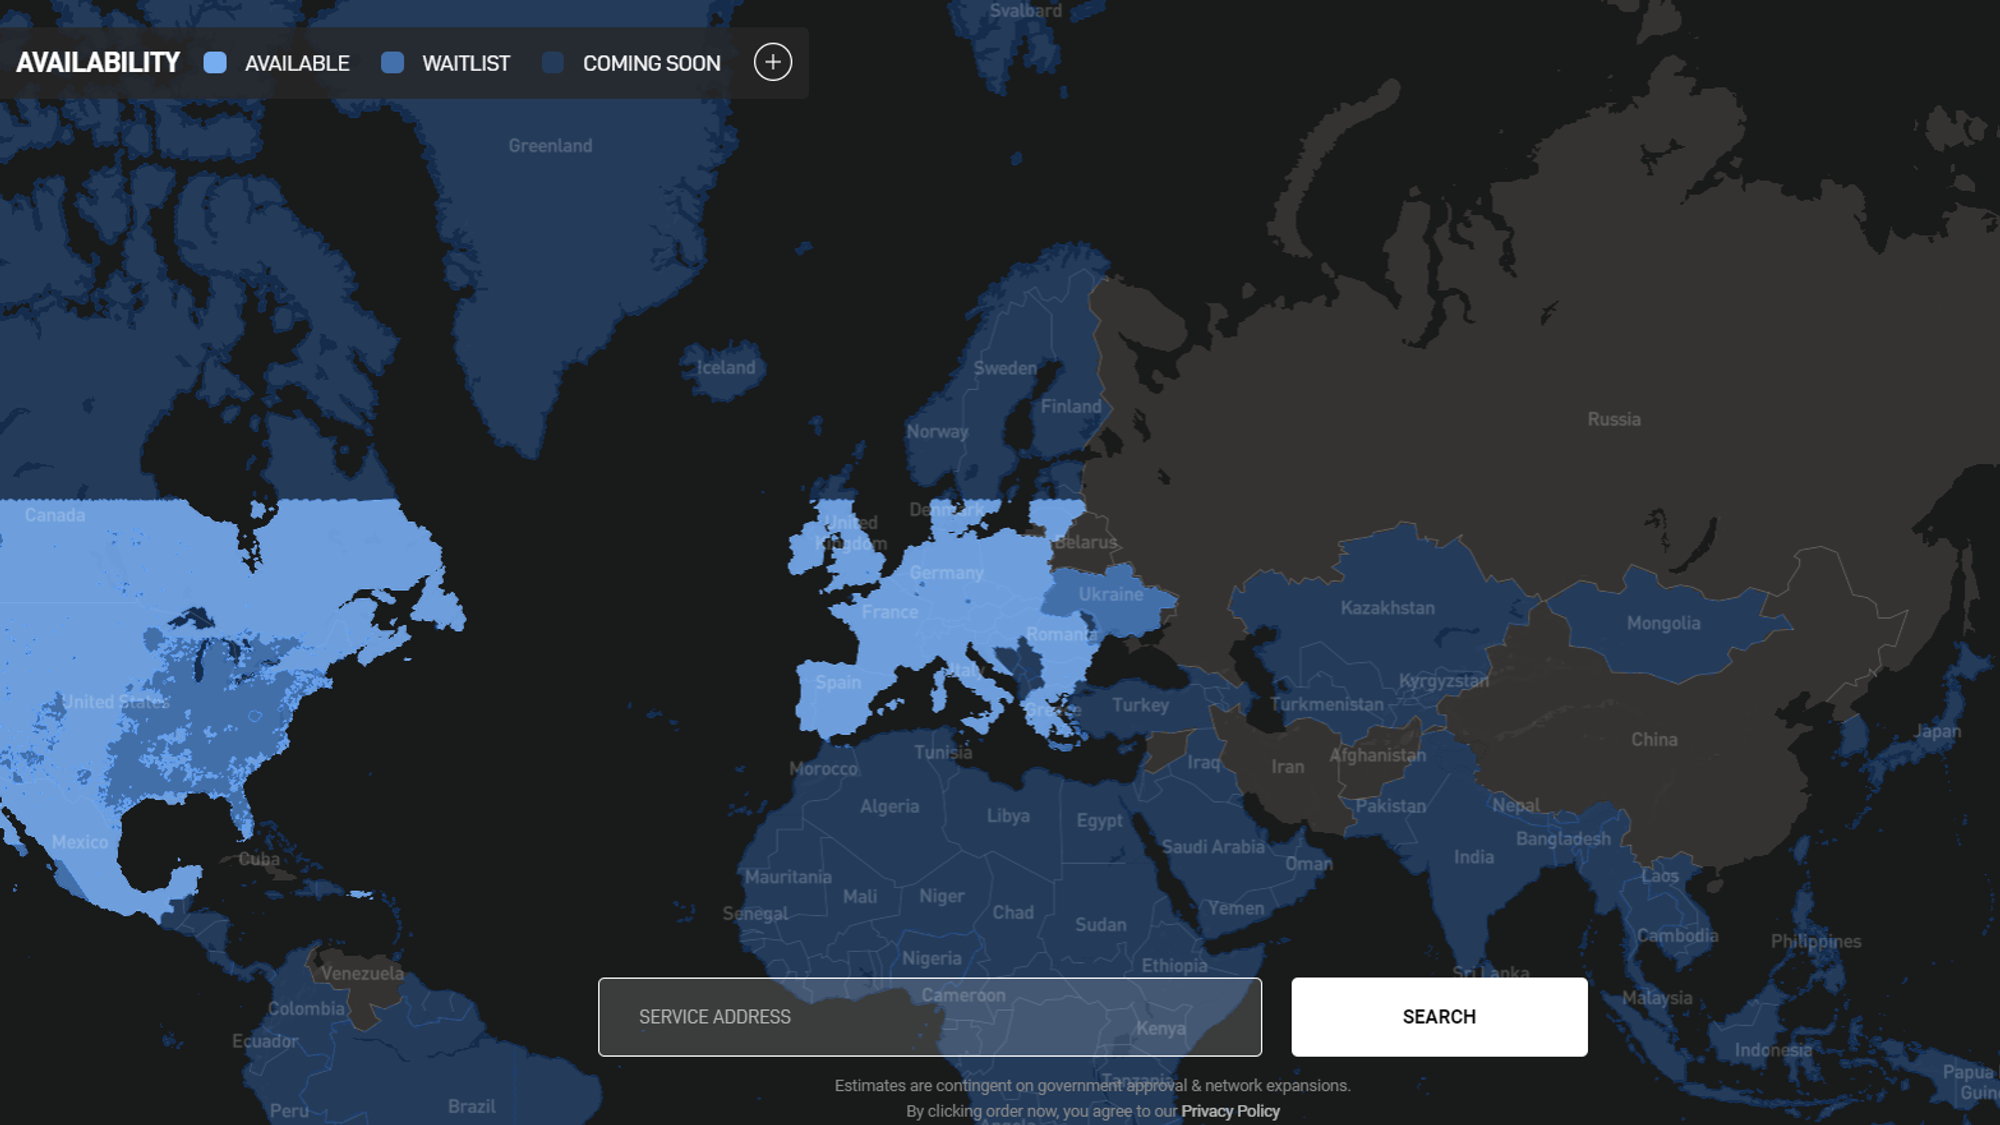This screenshot has height=1125, width=2000.
Task: Select Pakistan label on the map
Action: pos(1391,806)
